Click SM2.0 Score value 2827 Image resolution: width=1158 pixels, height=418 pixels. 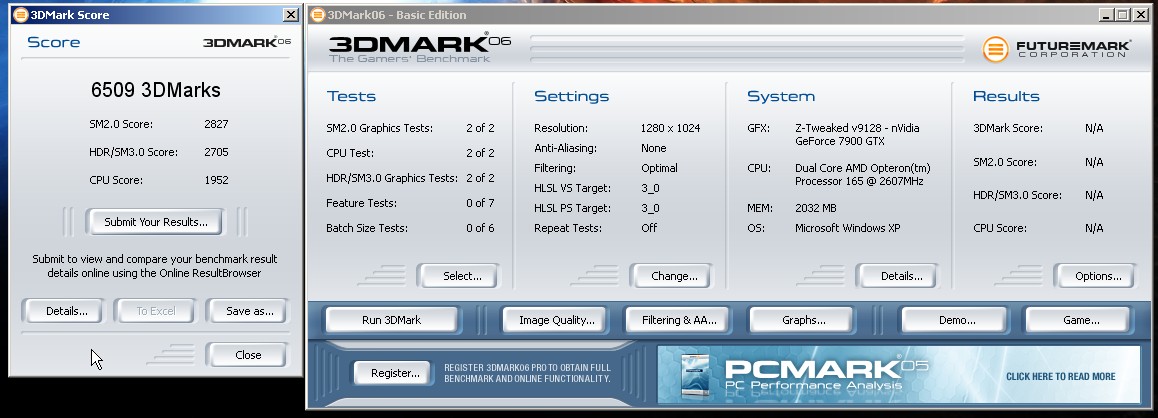(216, 124)
